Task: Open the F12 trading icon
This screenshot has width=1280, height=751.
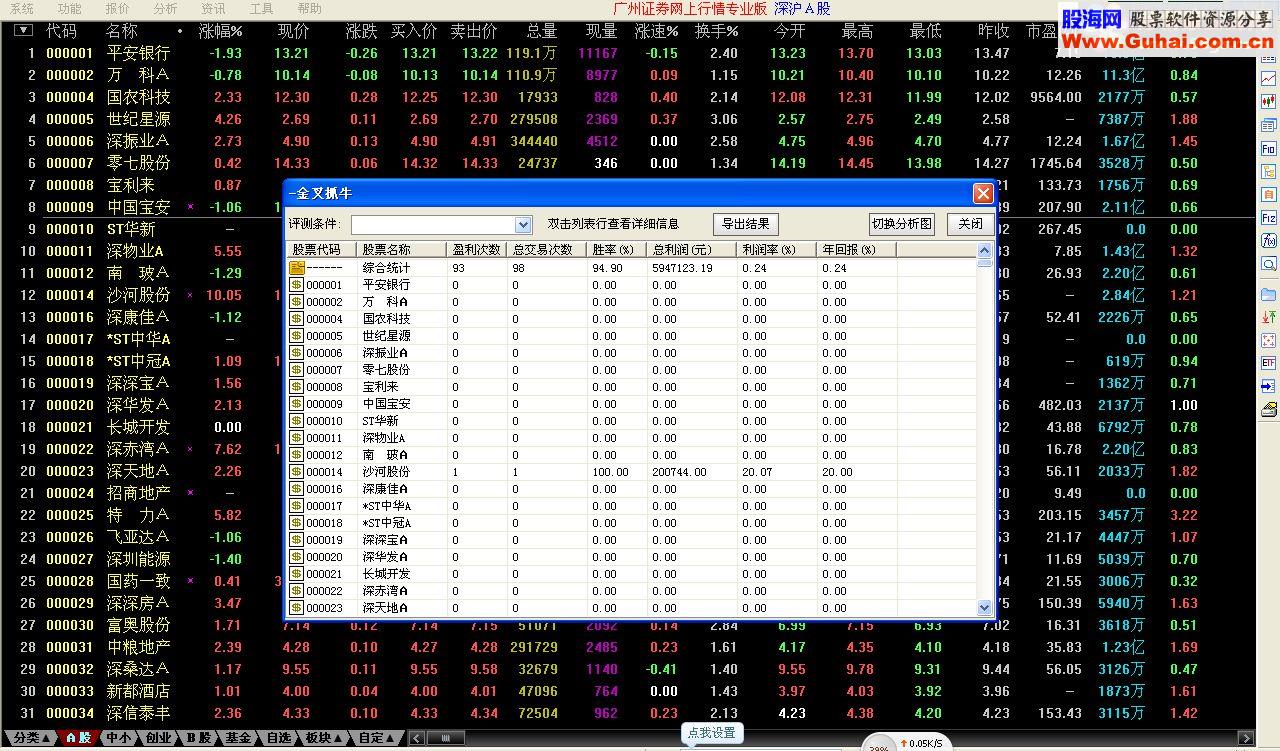Action: pyautogui.click(x=1268, y=218)
